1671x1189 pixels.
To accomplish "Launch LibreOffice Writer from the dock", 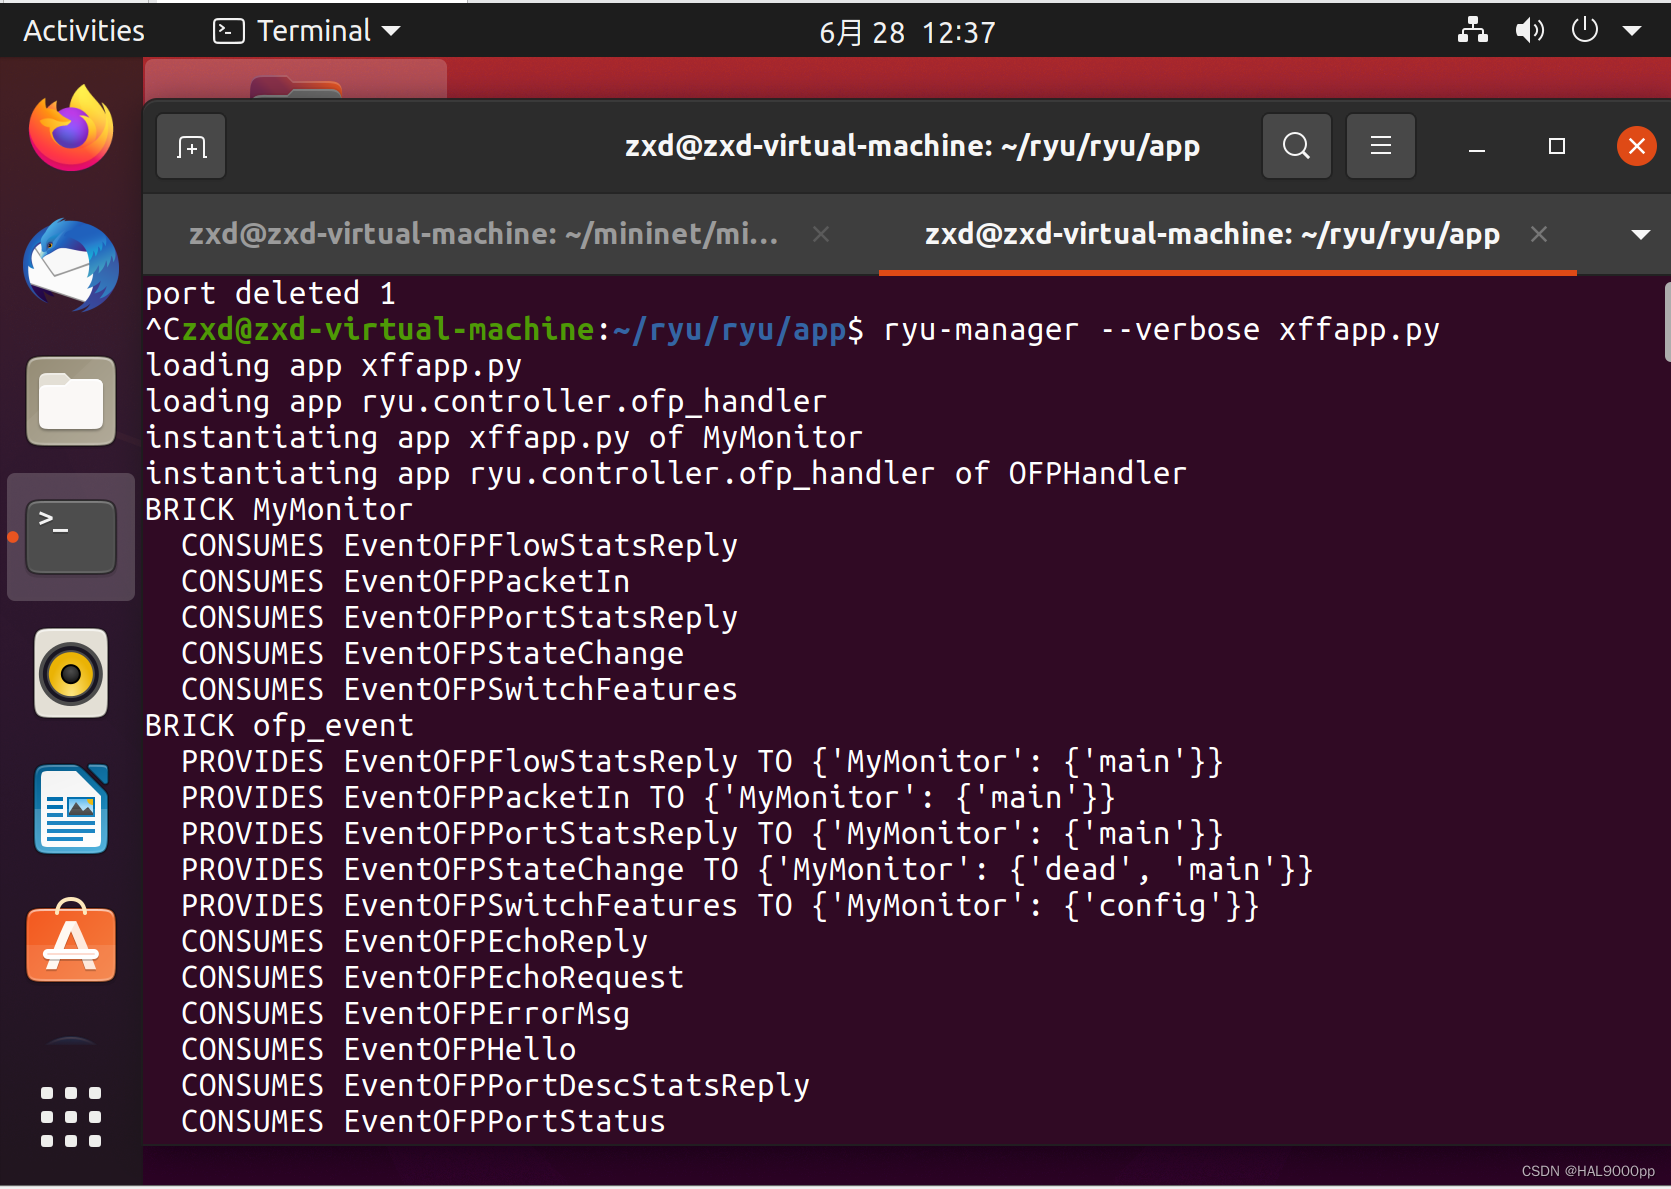I will [71, 809].
